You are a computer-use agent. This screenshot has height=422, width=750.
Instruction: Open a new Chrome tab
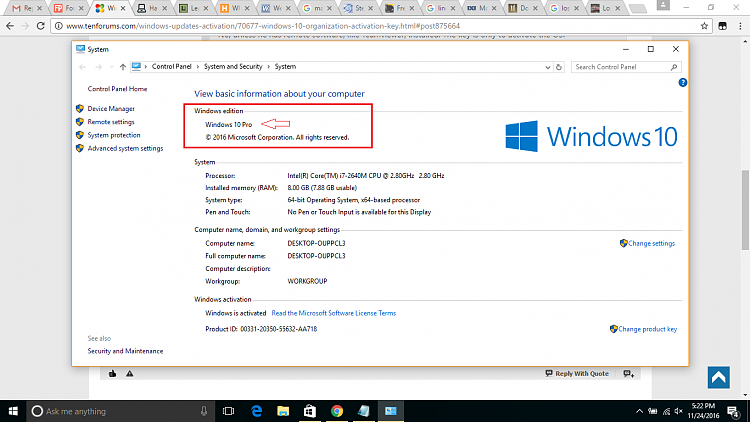(x=638, y=9)
